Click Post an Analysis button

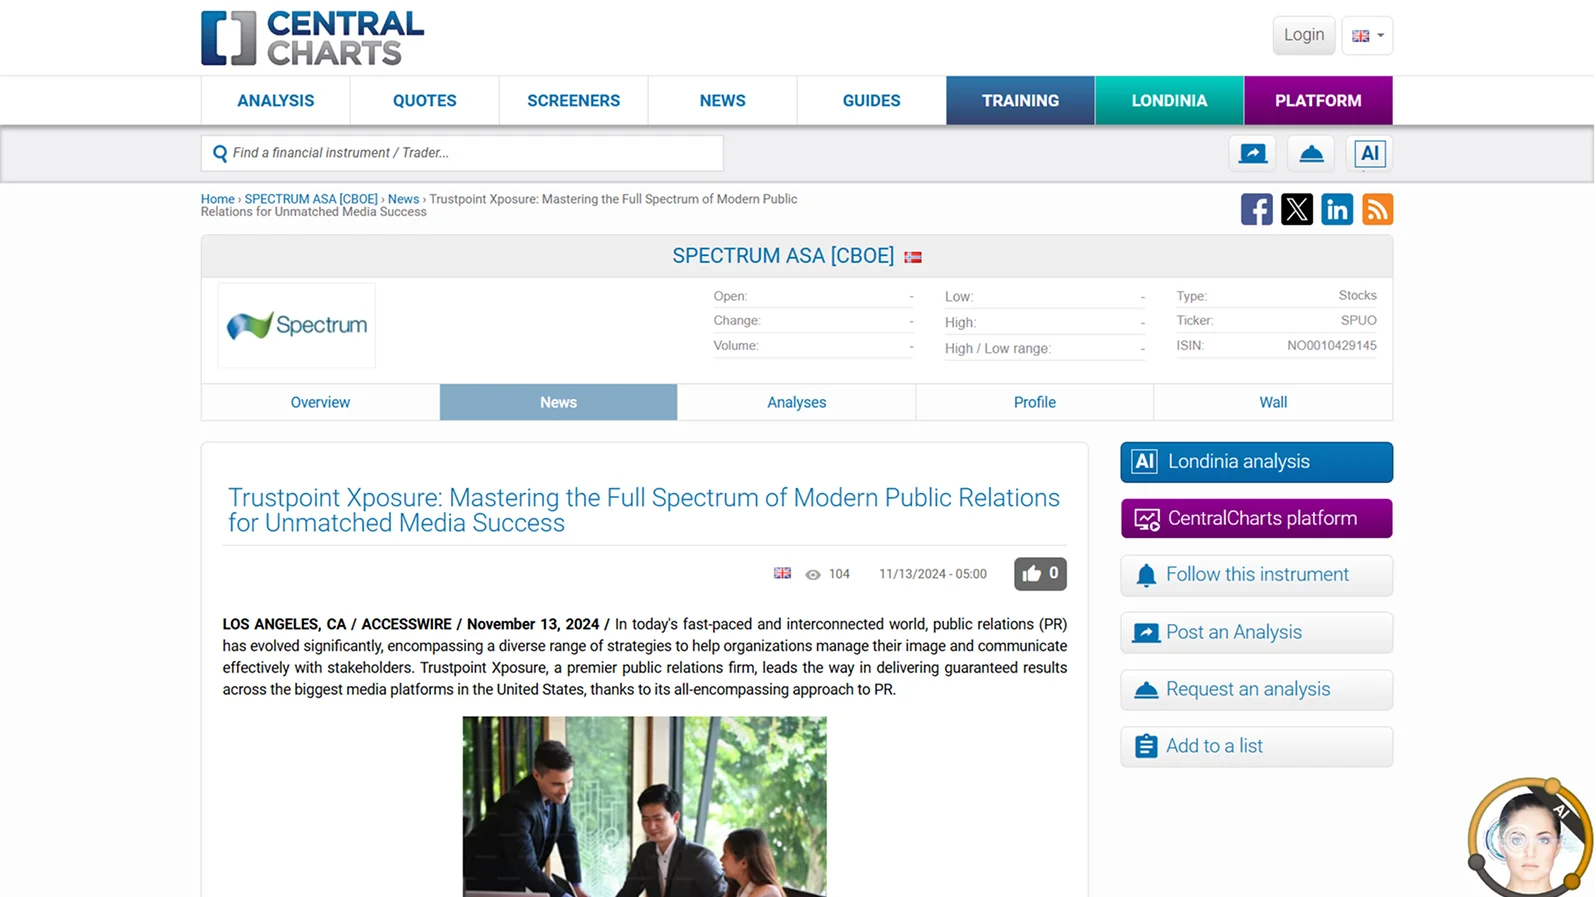[x=1257, y=632]
